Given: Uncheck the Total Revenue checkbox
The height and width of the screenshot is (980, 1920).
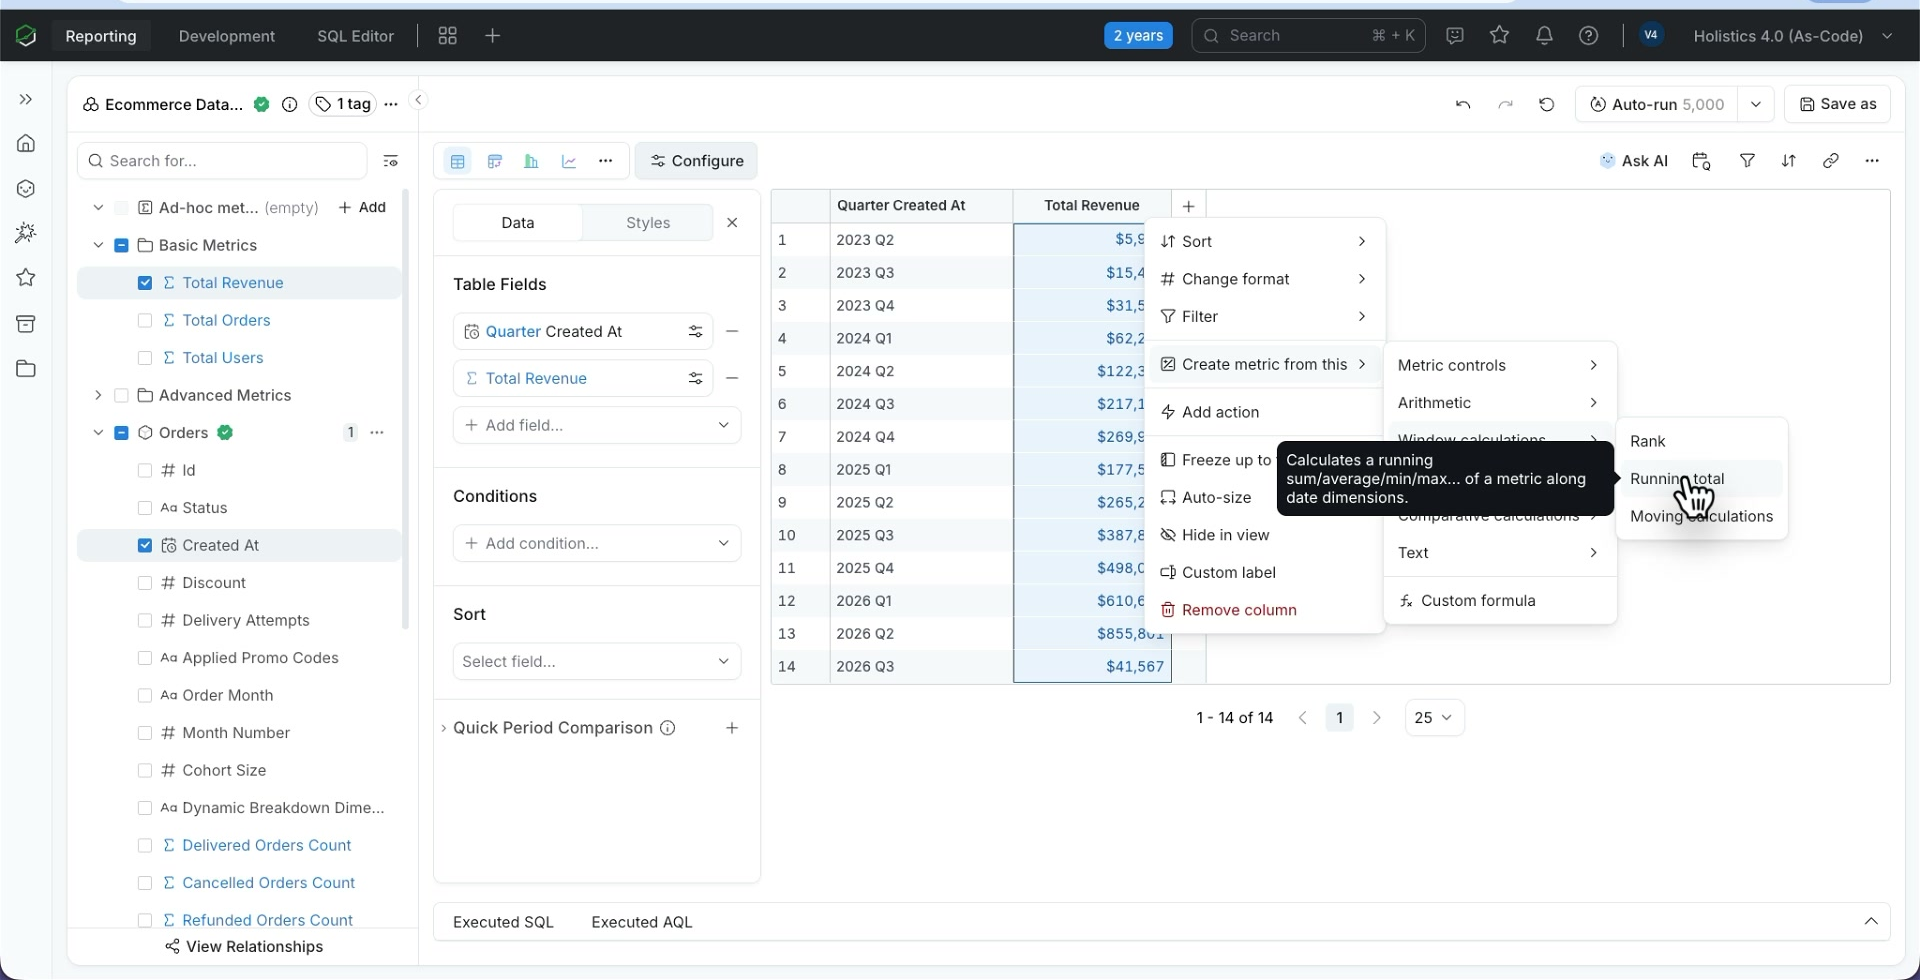Looking at the screenshot, I should pos(145,283).
